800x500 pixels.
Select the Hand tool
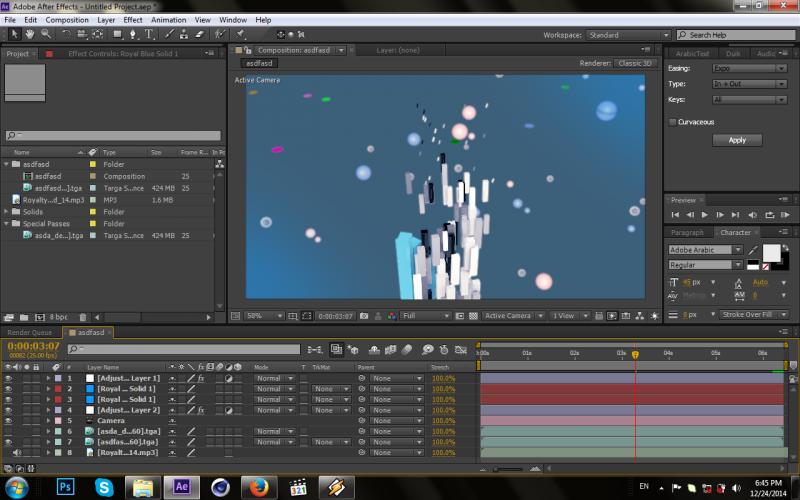coord(29,34)
